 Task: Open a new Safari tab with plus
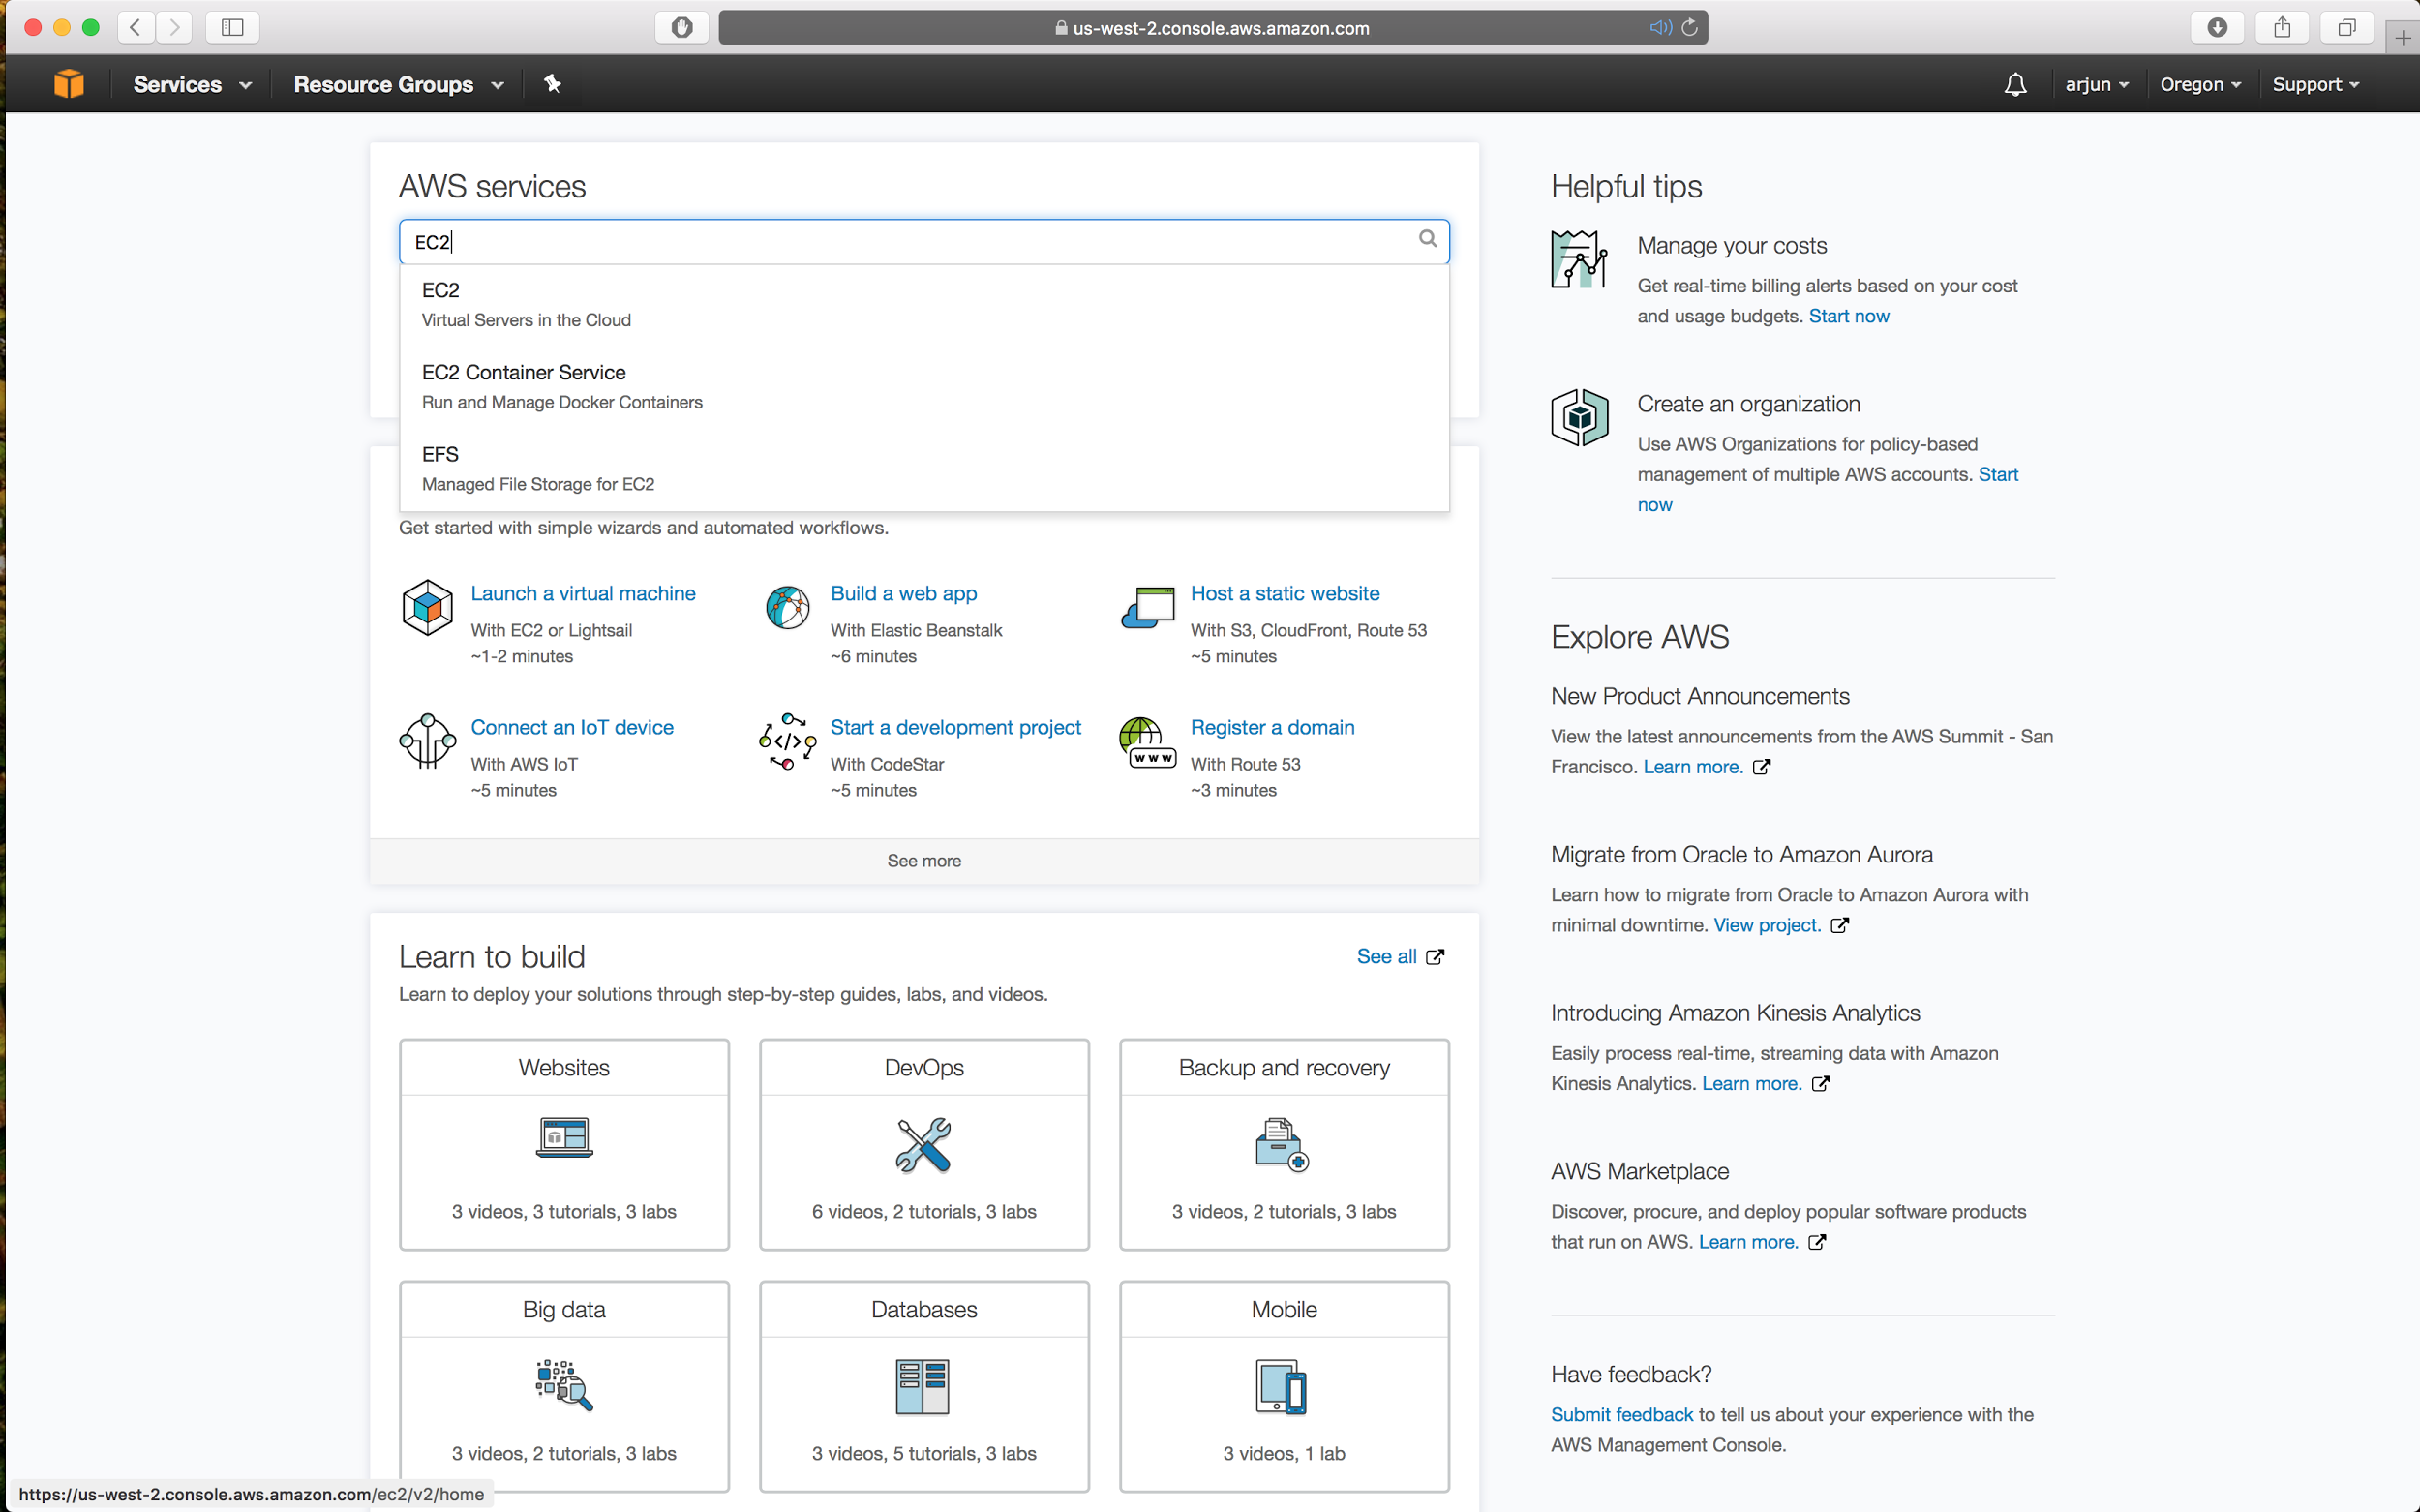(2402, 38)
